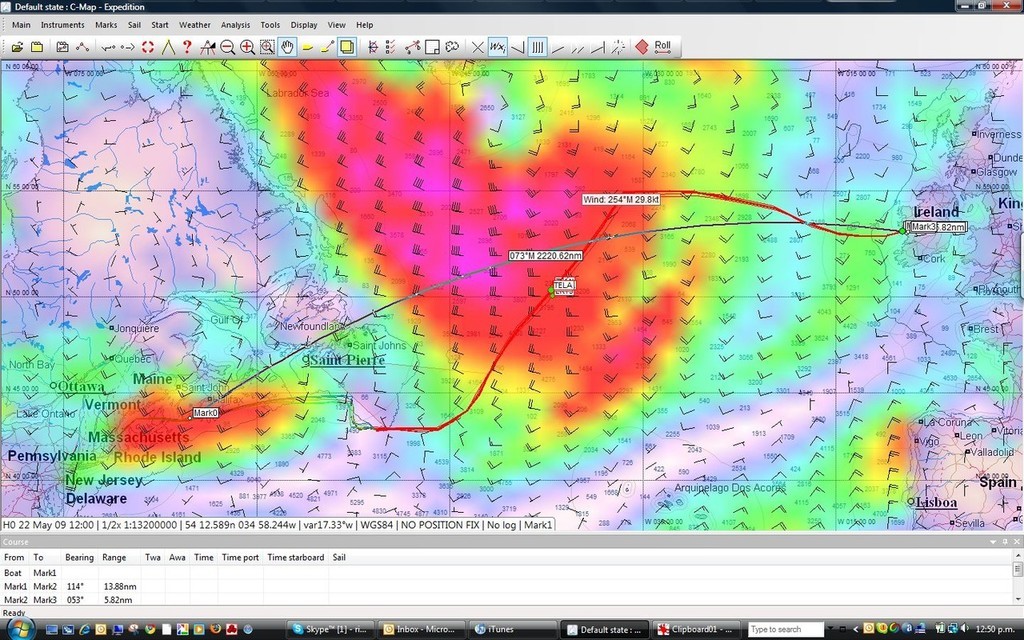This screenshot has width=1024, height=640.
Task: Open Skype from the taskbar
Action: pyautogui.click(x=330, y=630)
